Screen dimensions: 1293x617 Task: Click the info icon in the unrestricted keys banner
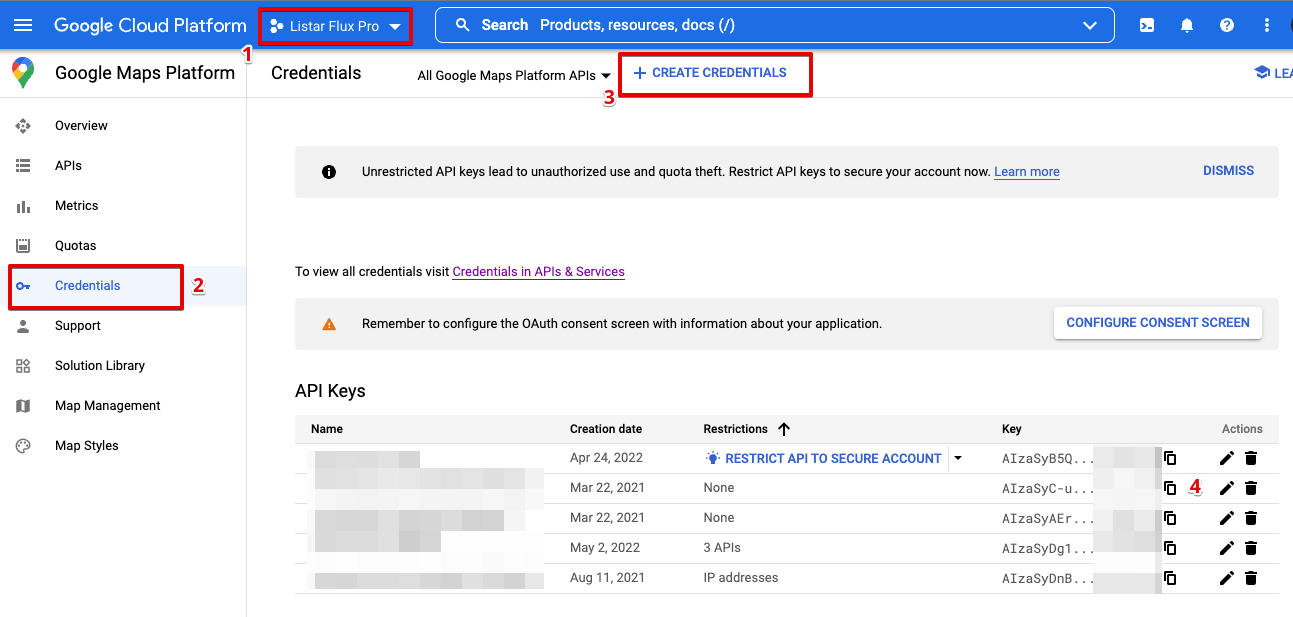pyautogui.click(x=329, y=172)
